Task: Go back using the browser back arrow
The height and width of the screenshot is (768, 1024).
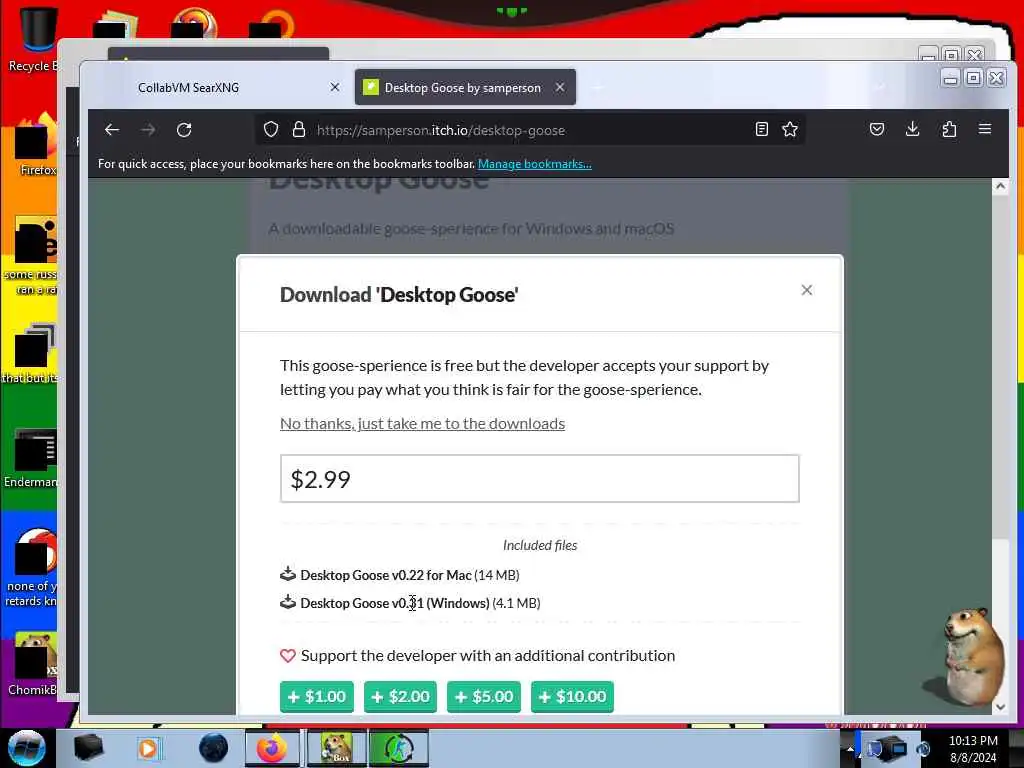Action: (112, 129)
